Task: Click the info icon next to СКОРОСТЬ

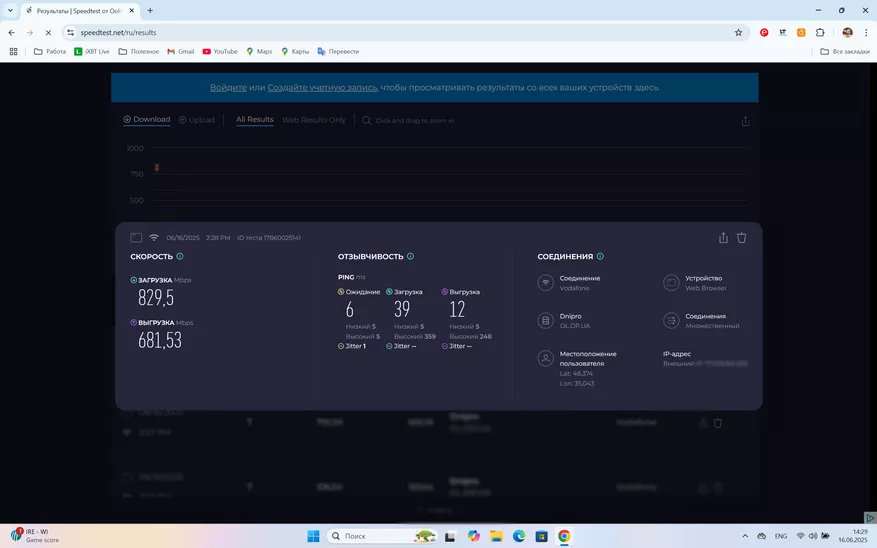Action: coord(180,256)
